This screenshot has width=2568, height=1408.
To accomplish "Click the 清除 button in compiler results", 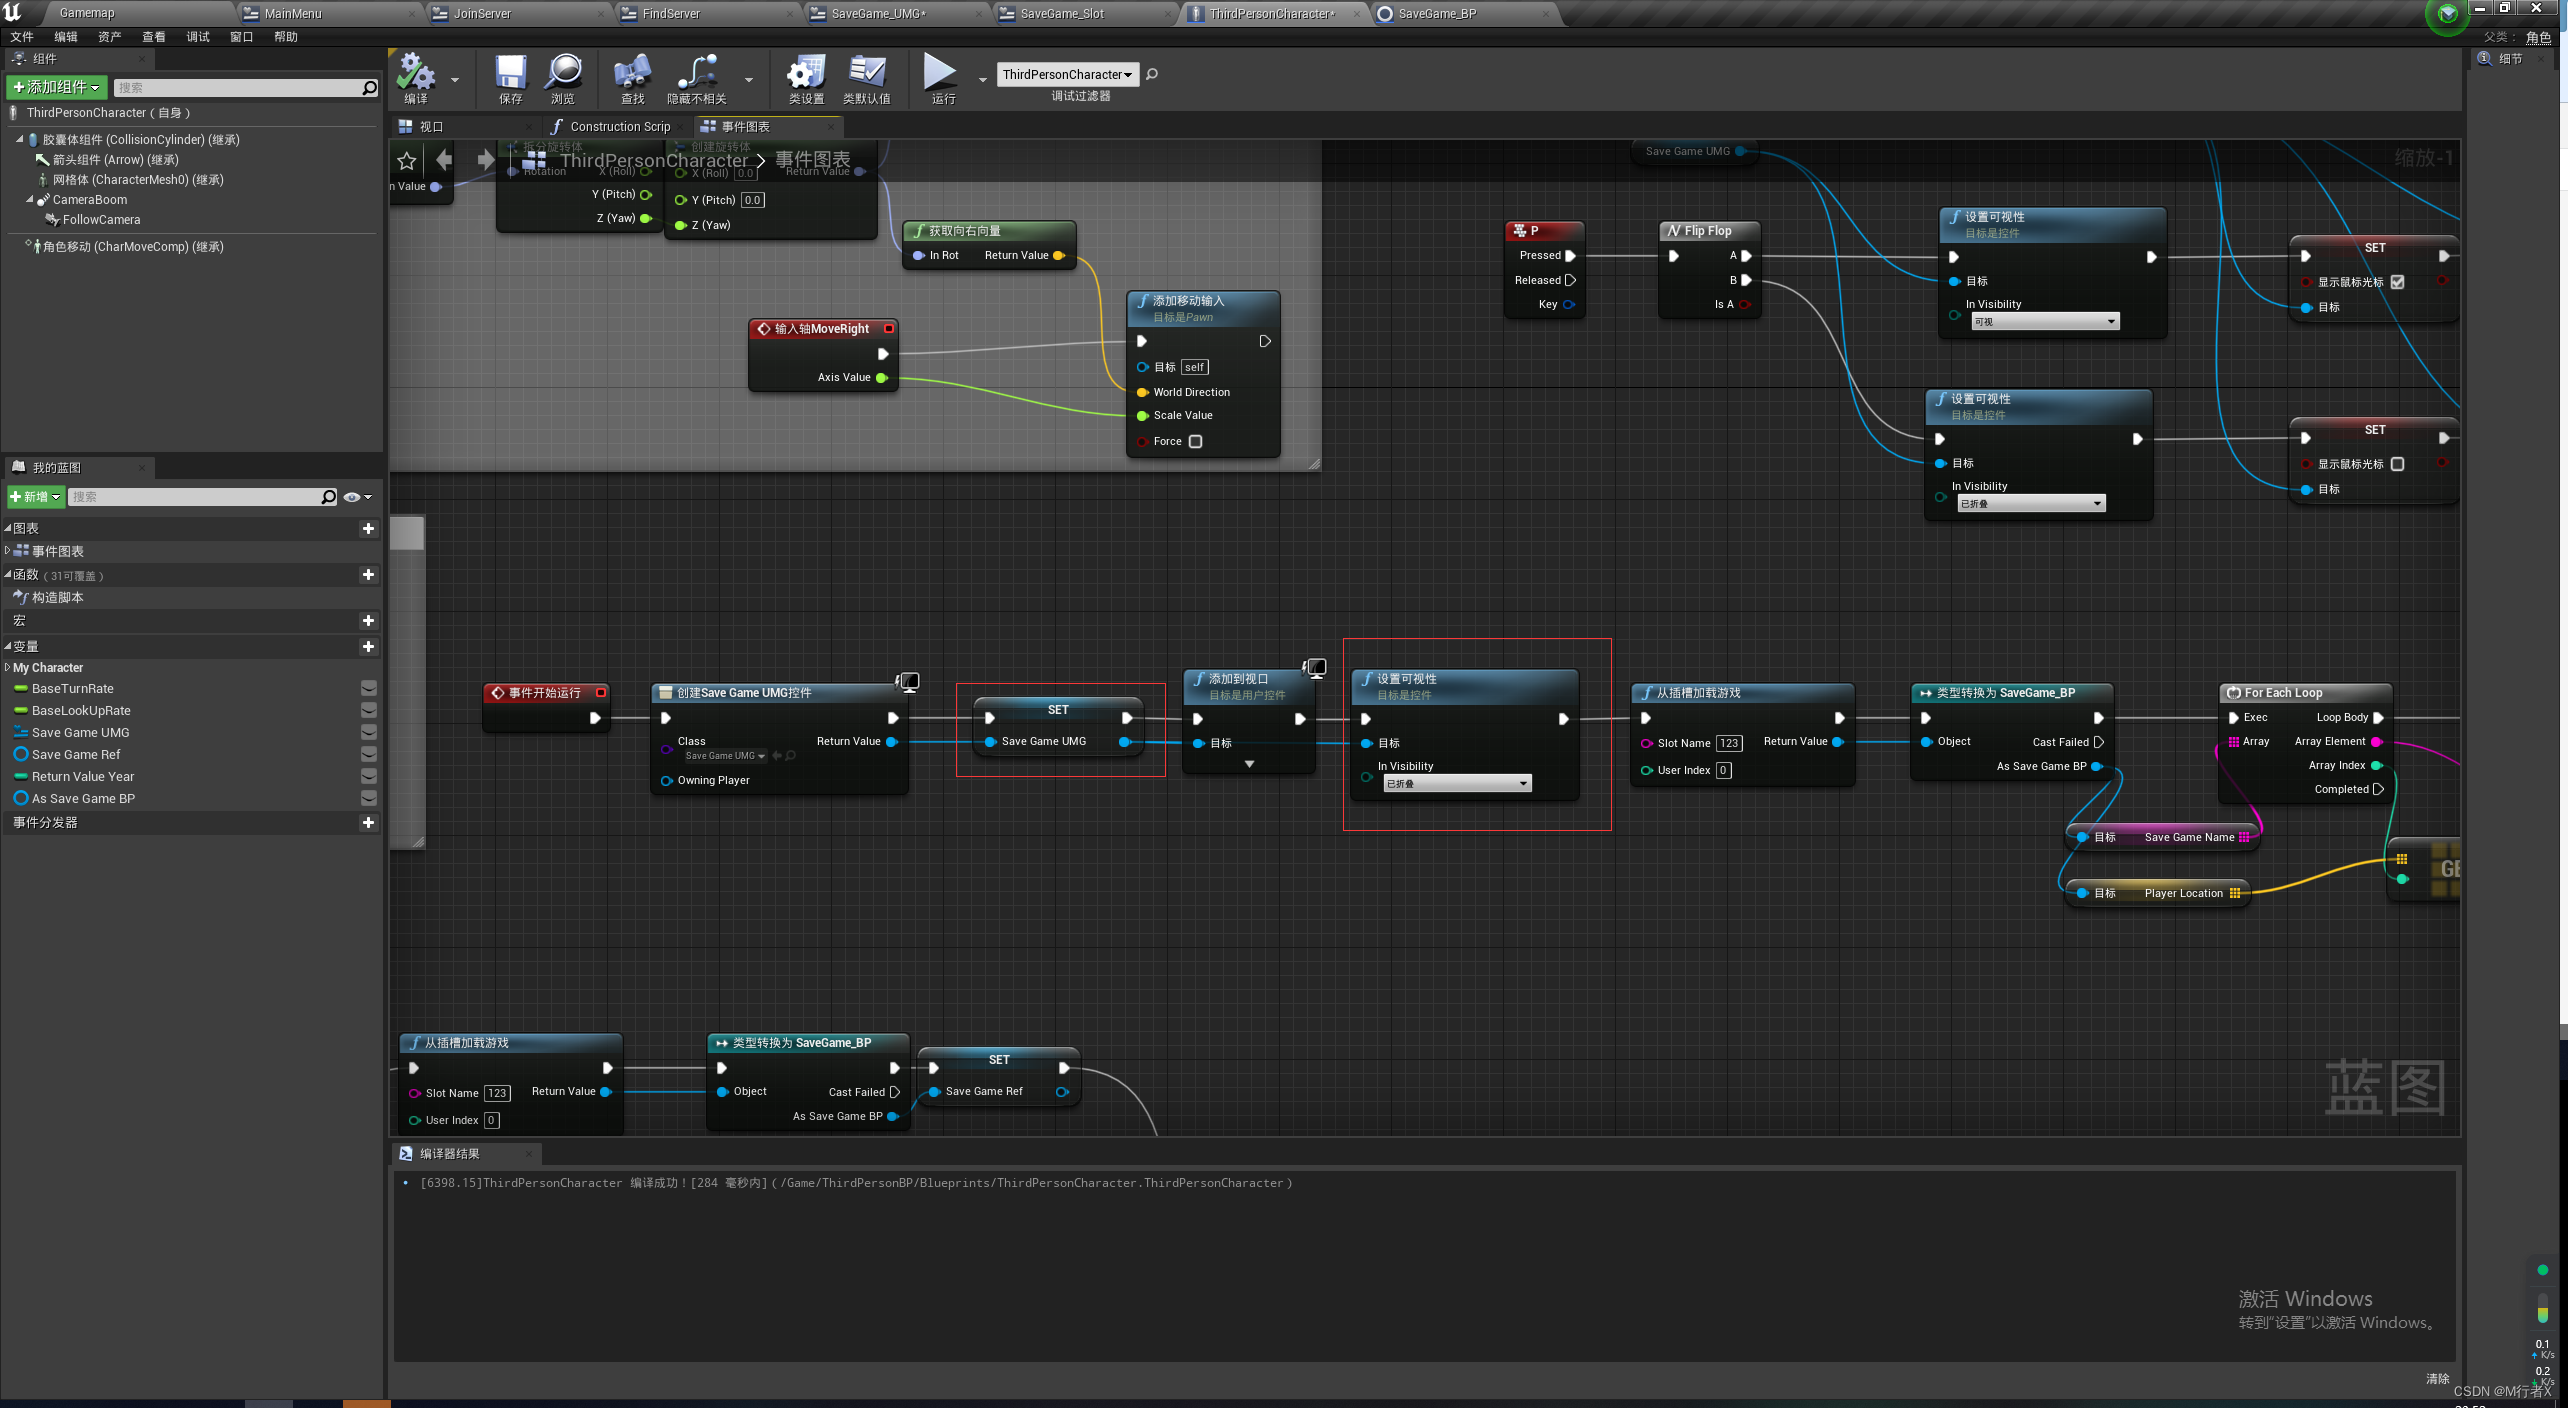I will tap(2437, 1378).
